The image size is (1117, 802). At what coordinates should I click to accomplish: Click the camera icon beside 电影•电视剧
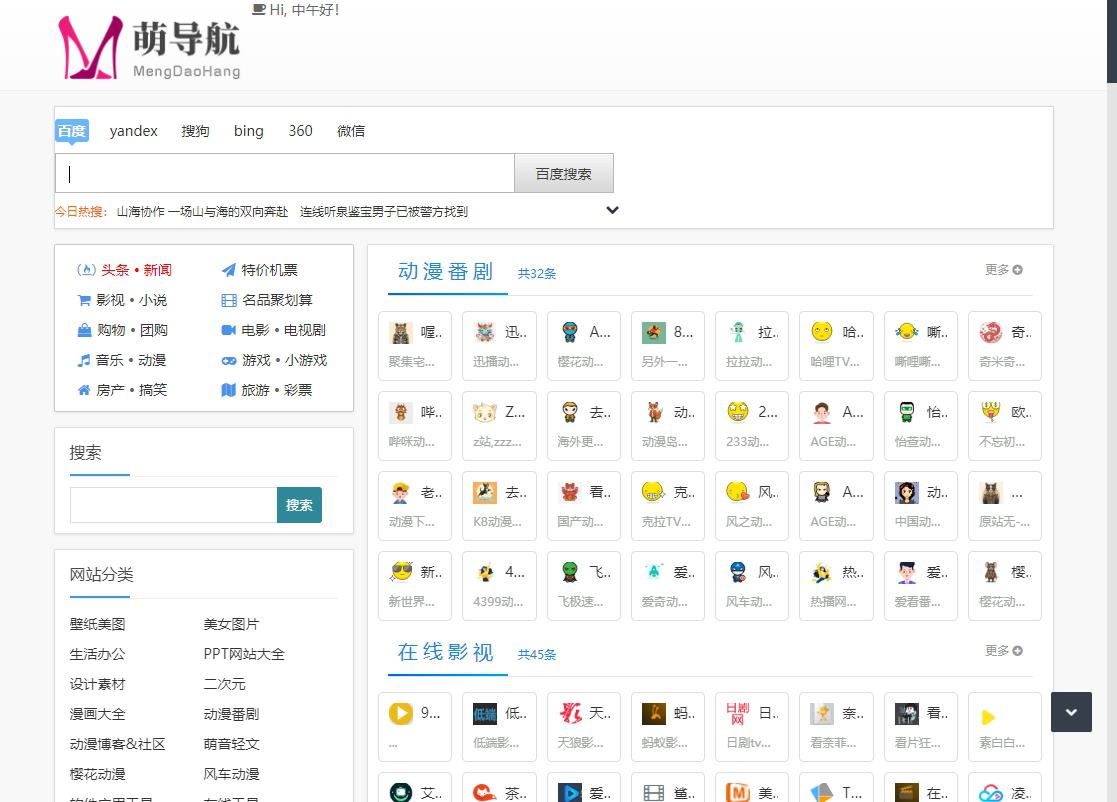coord(229,330)
